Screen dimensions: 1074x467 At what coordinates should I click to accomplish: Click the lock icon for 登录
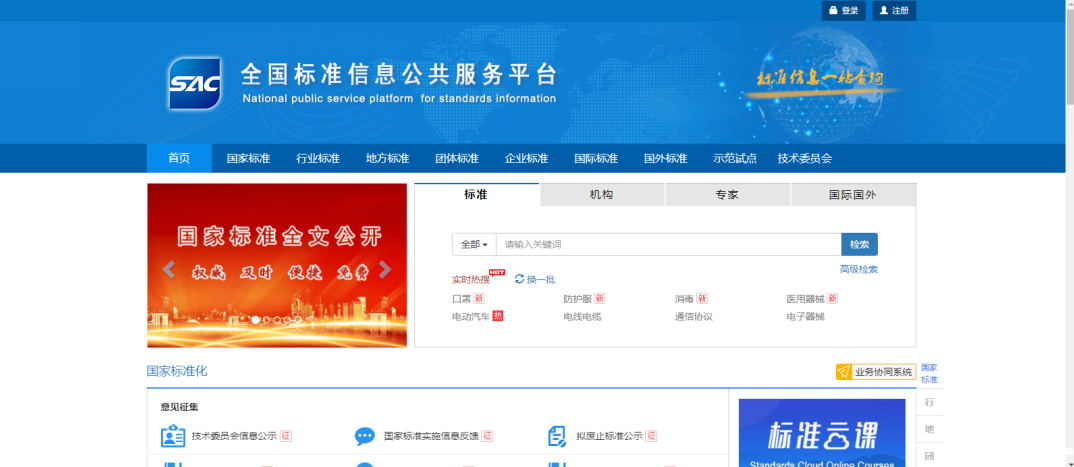(832, 11)
